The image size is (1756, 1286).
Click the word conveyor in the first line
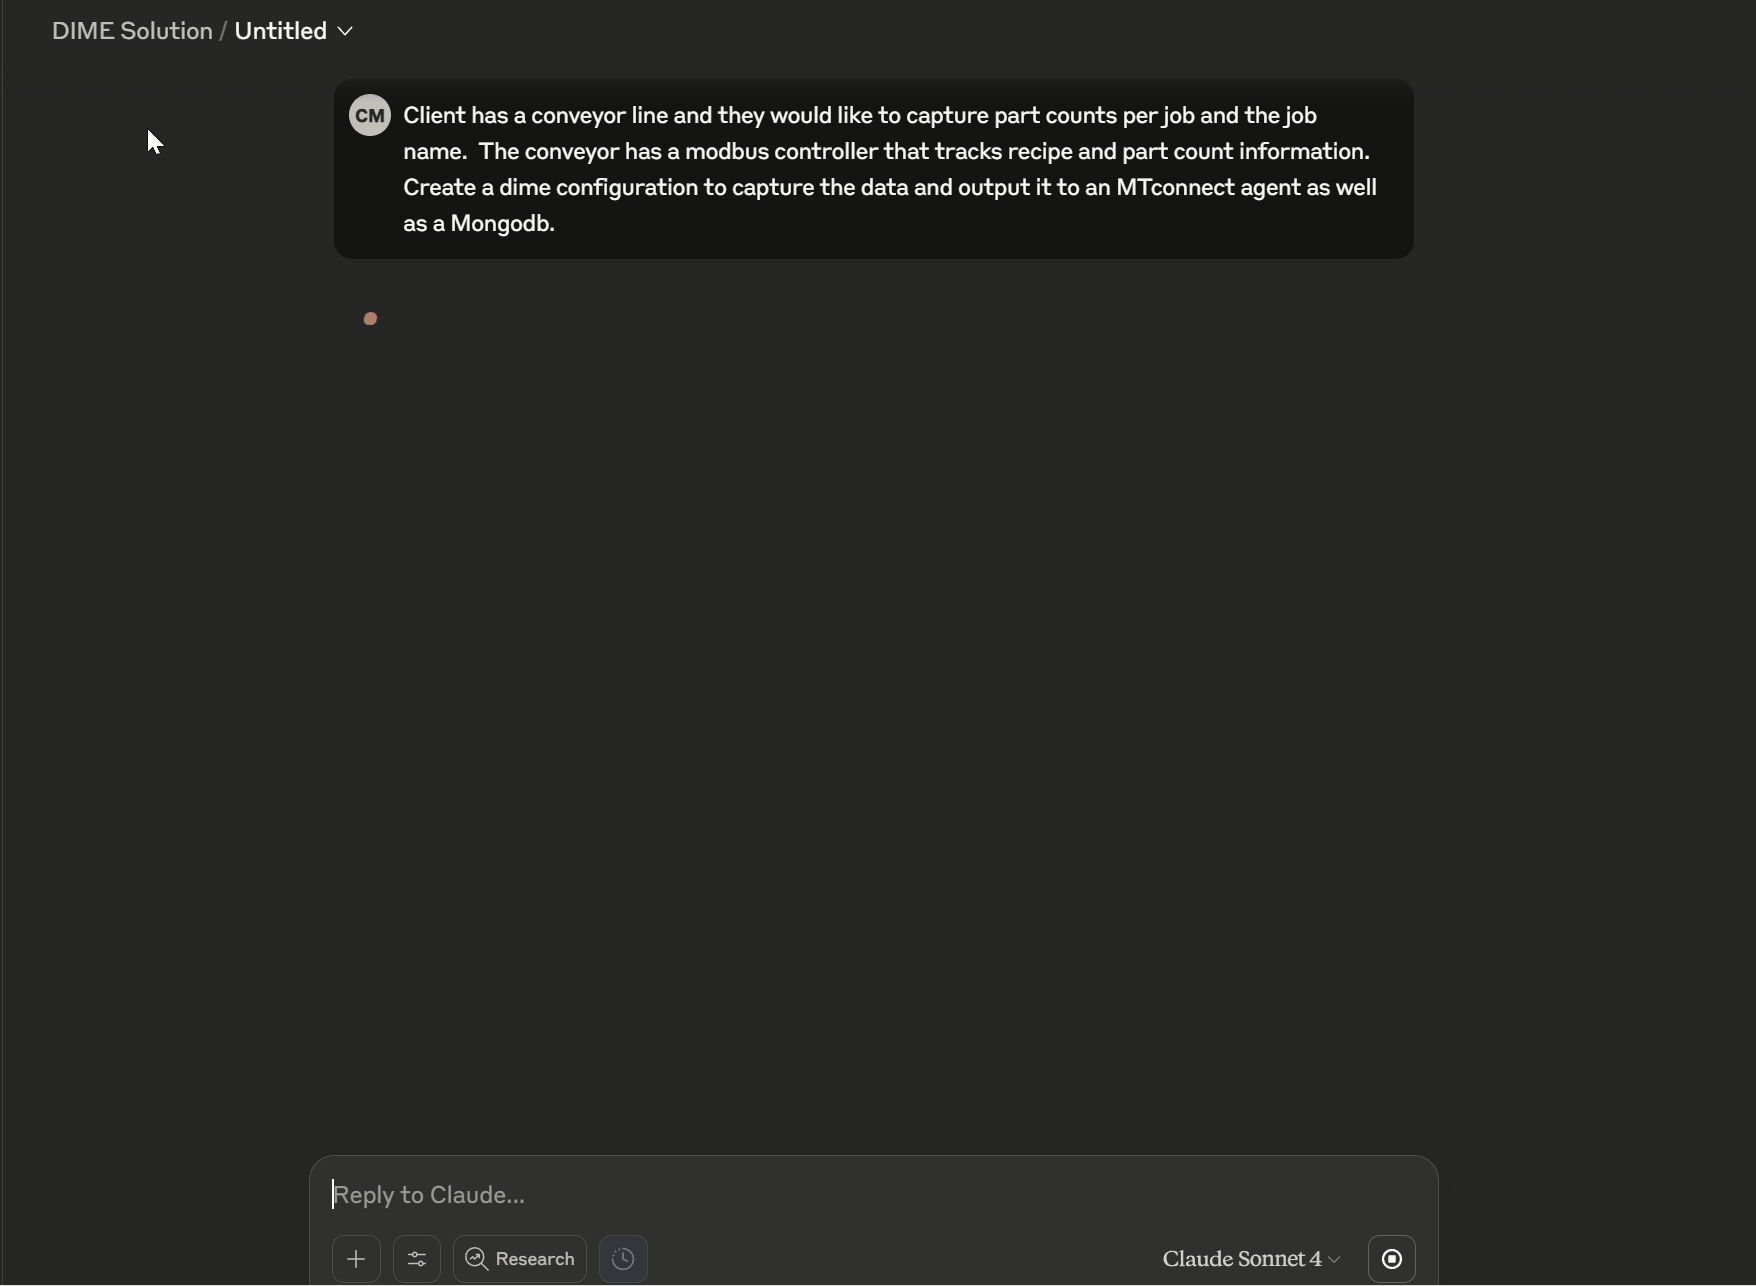578,116
